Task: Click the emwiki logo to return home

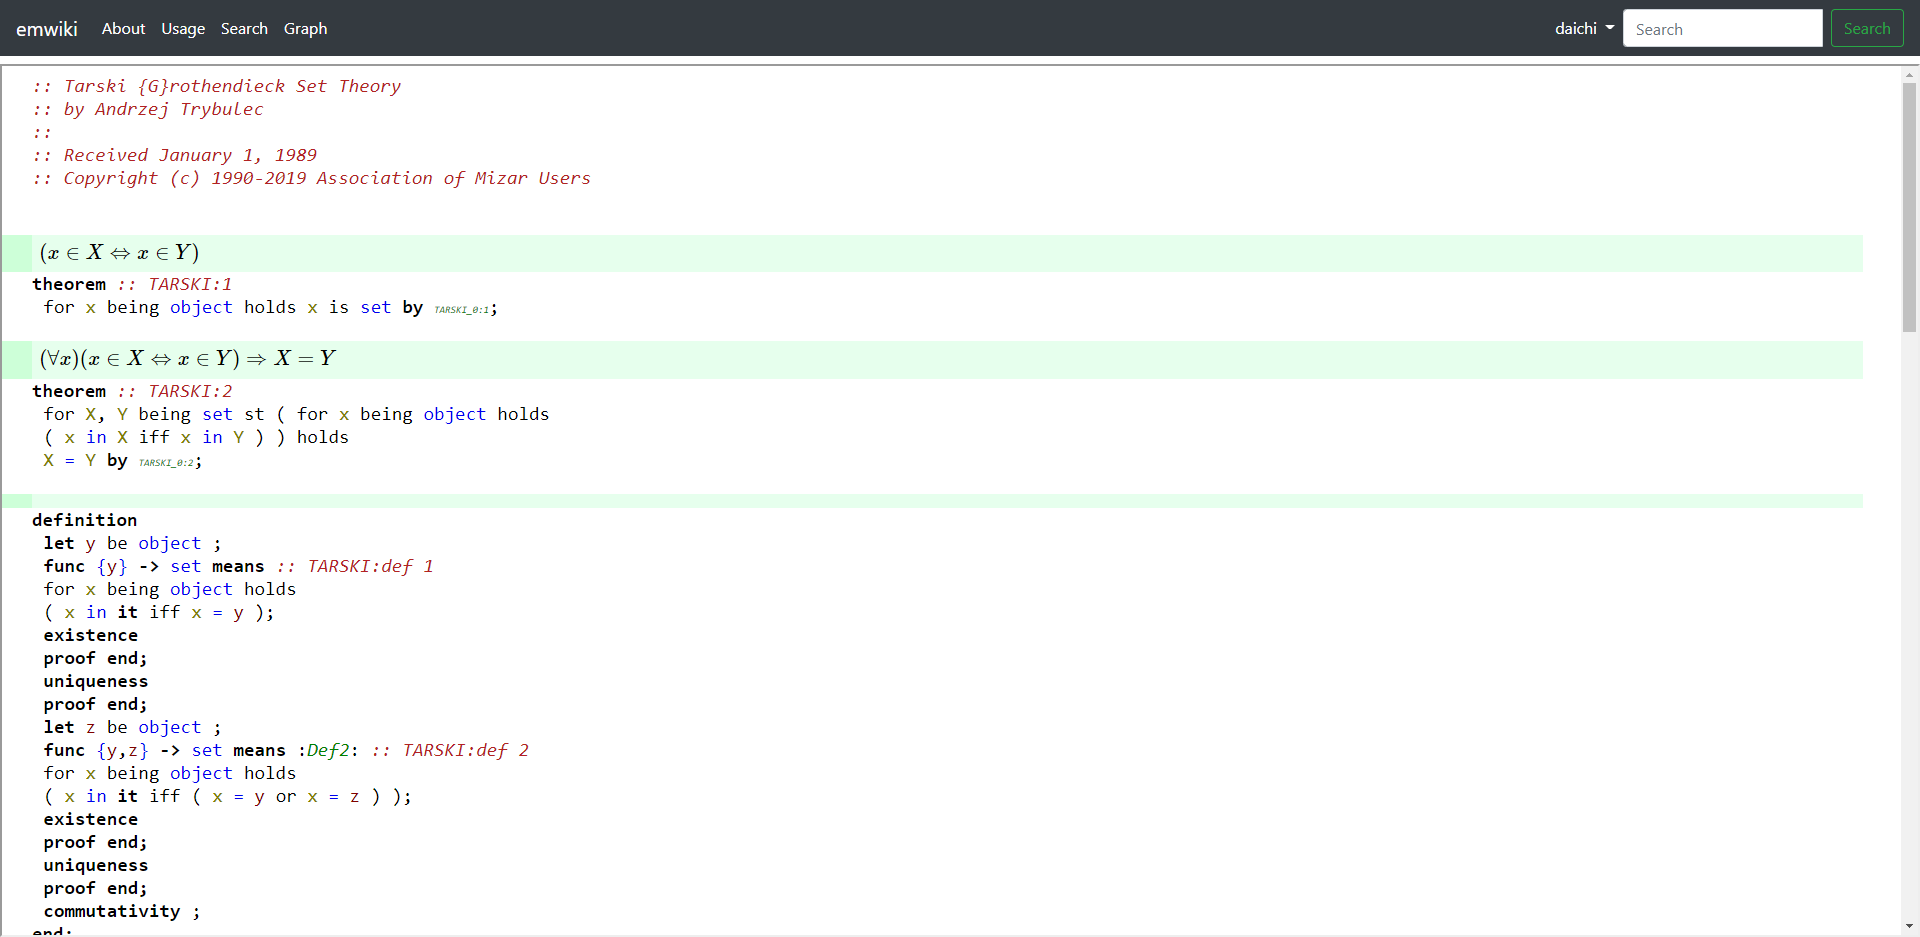Action: [x=46, y=28]
